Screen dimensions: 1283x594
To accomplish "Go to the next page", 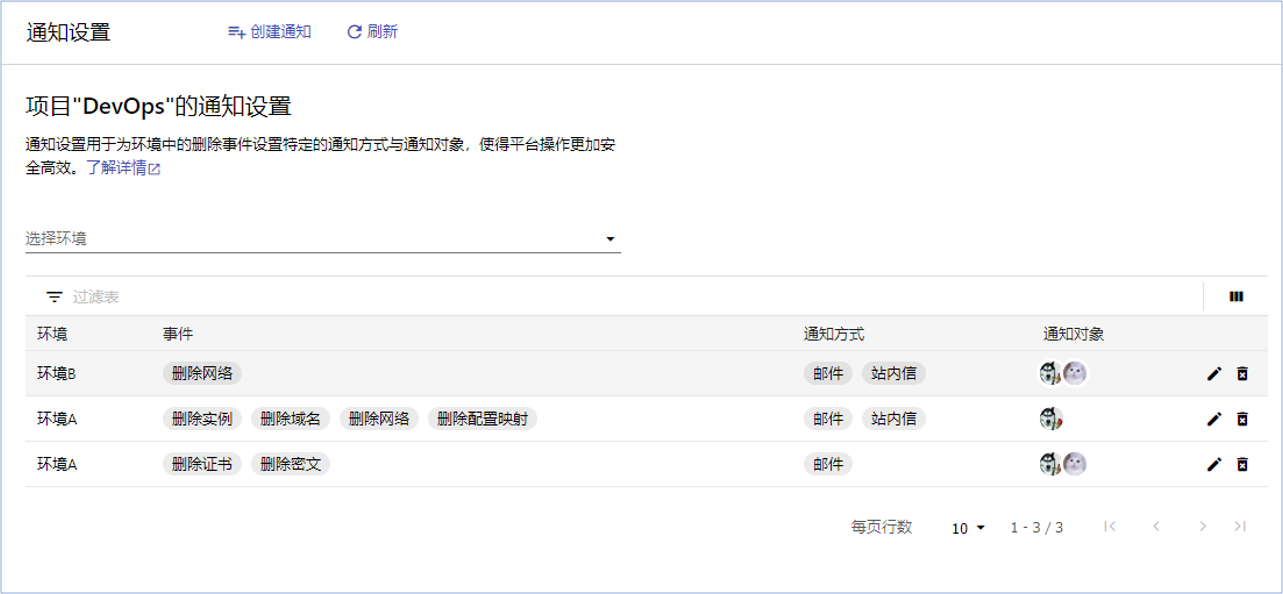I will coord(1203,527).
